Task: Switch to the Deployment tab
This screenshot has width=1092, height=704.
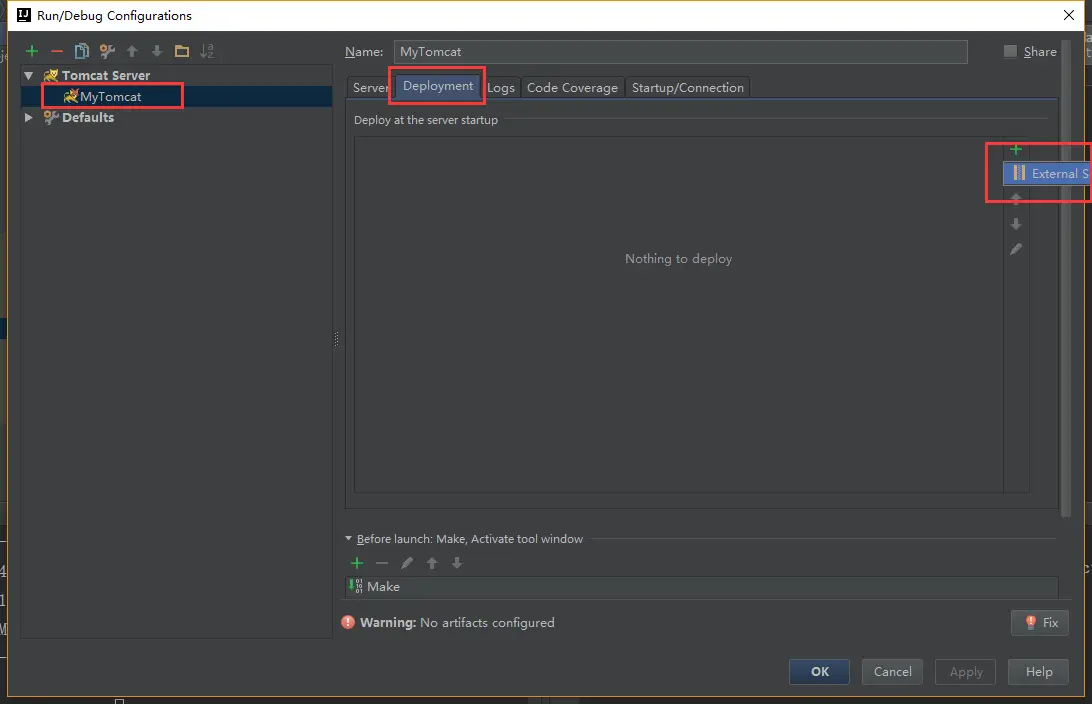Action: click(438, 86)
